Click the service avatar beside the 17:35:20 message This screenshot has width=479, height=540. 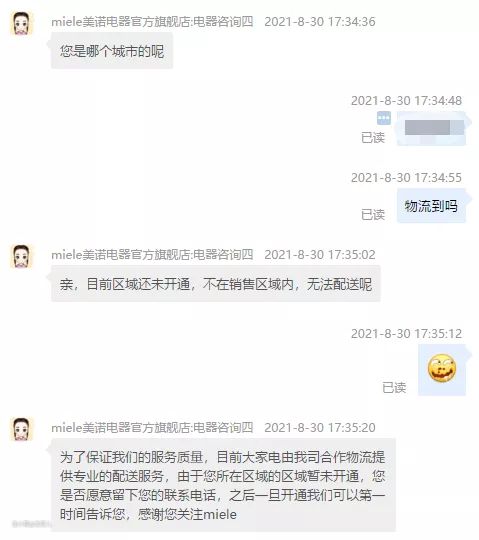coord(22,429)
